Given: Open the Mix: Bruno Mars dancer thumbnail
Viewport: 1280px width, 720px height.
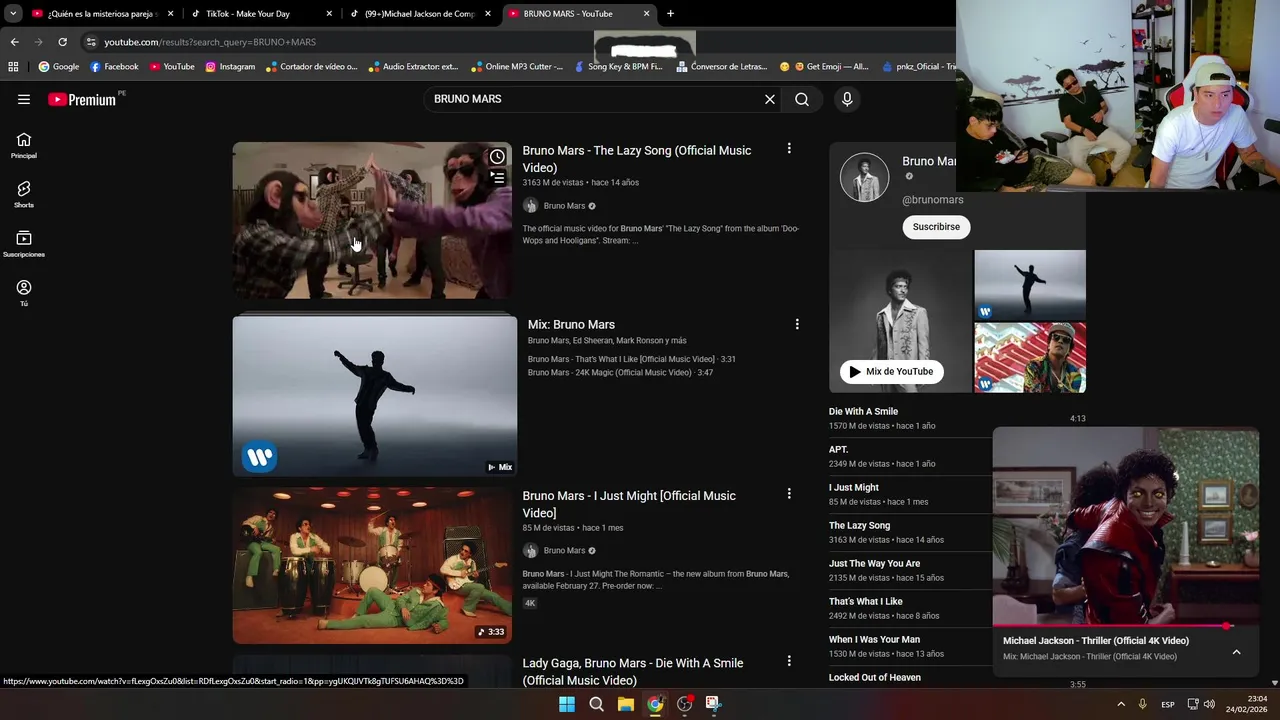Looking at the screenshot, I should (x=375, y=396).
